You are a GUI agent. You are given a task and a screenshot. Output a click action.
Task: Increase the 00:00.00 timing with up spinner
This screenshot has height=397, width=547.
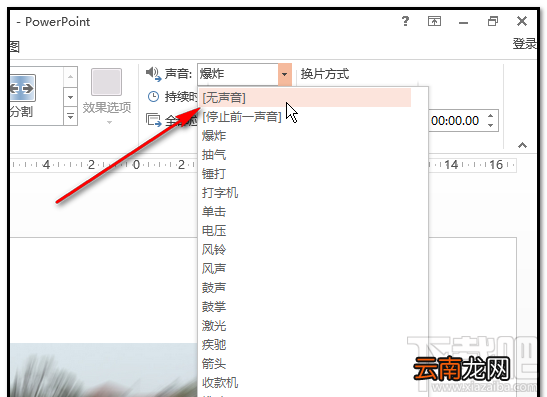click(491, 115)
